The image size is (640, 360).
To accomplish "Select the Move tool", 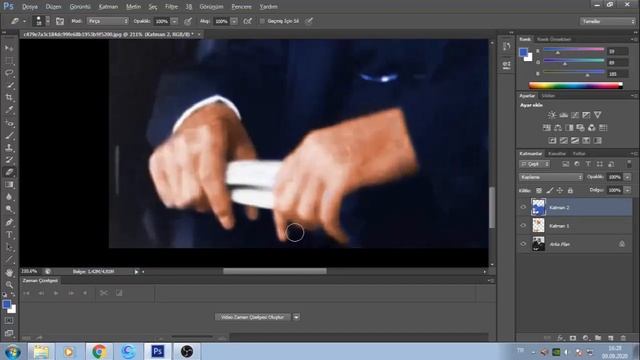I will (9, 48).
